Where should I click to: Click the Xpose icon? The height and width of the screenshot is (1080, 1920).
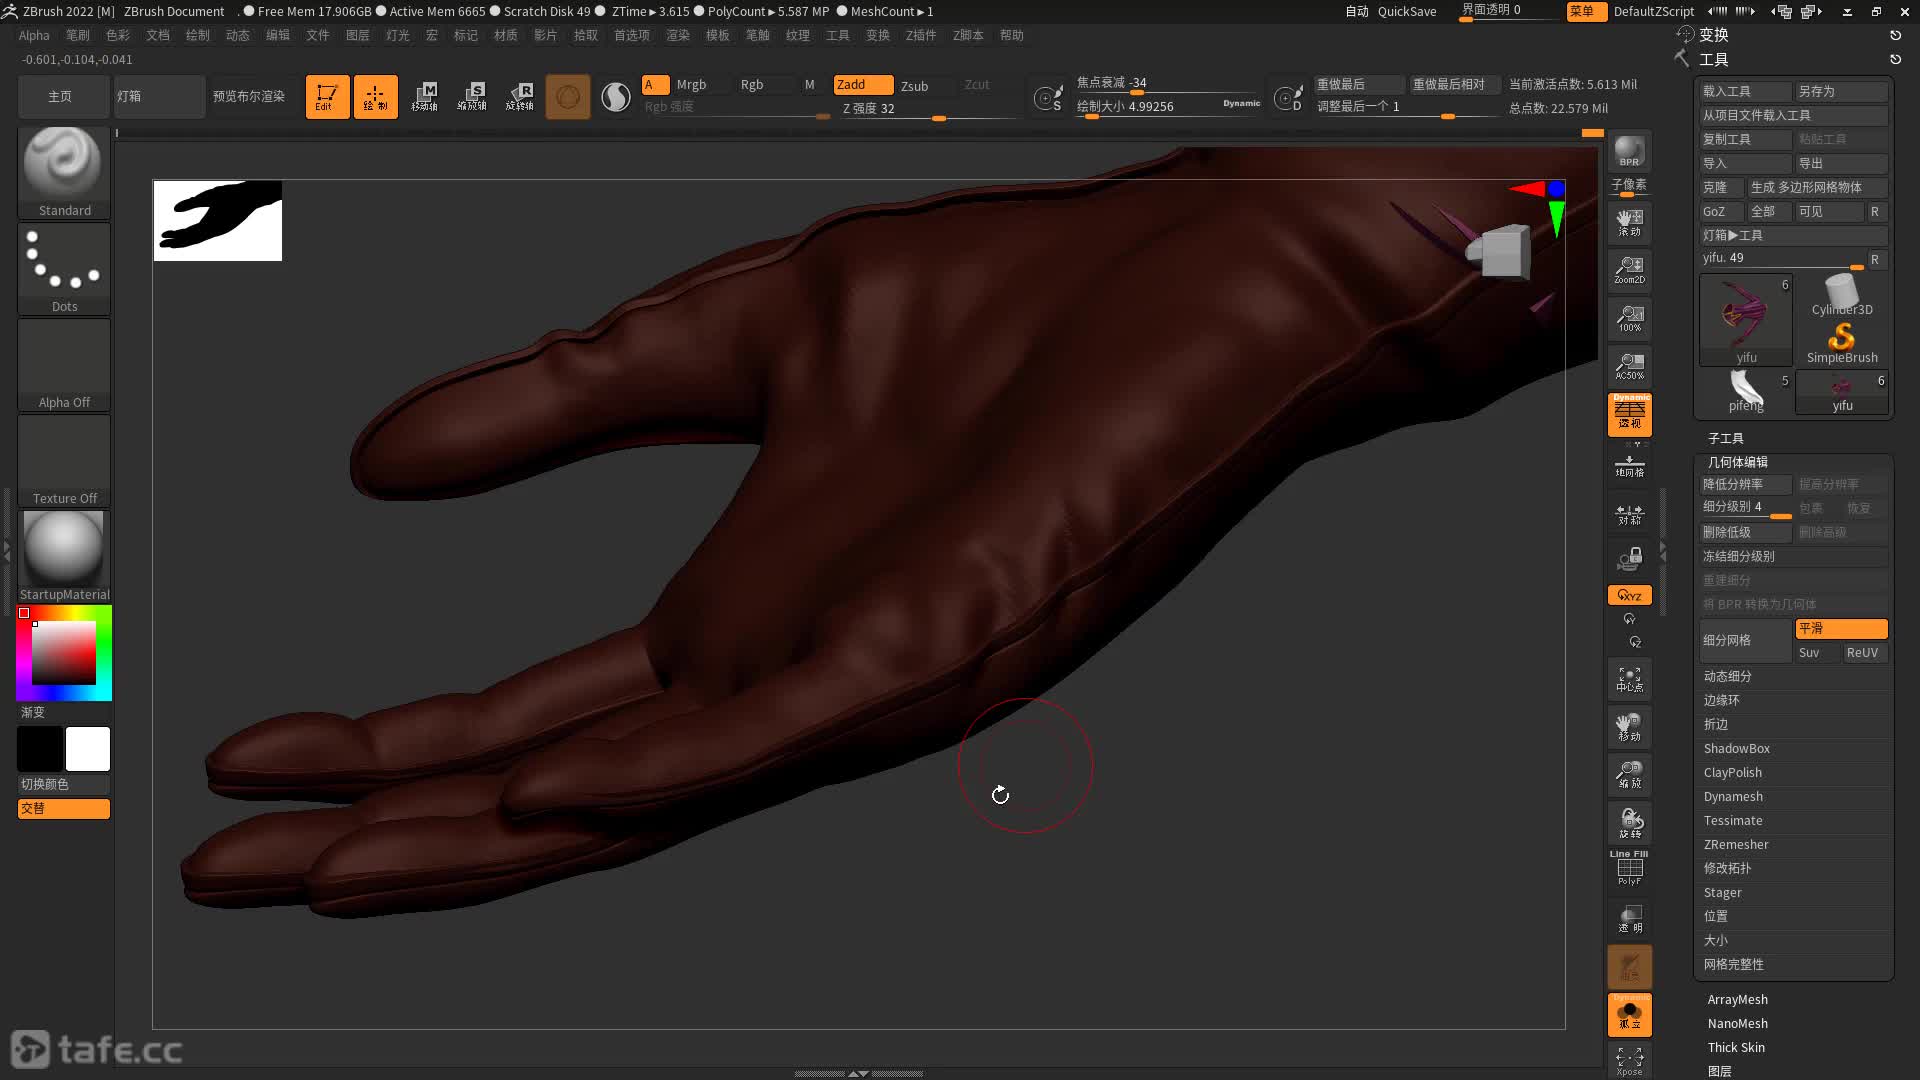pyautogui.click(x=1629, y=1061)
